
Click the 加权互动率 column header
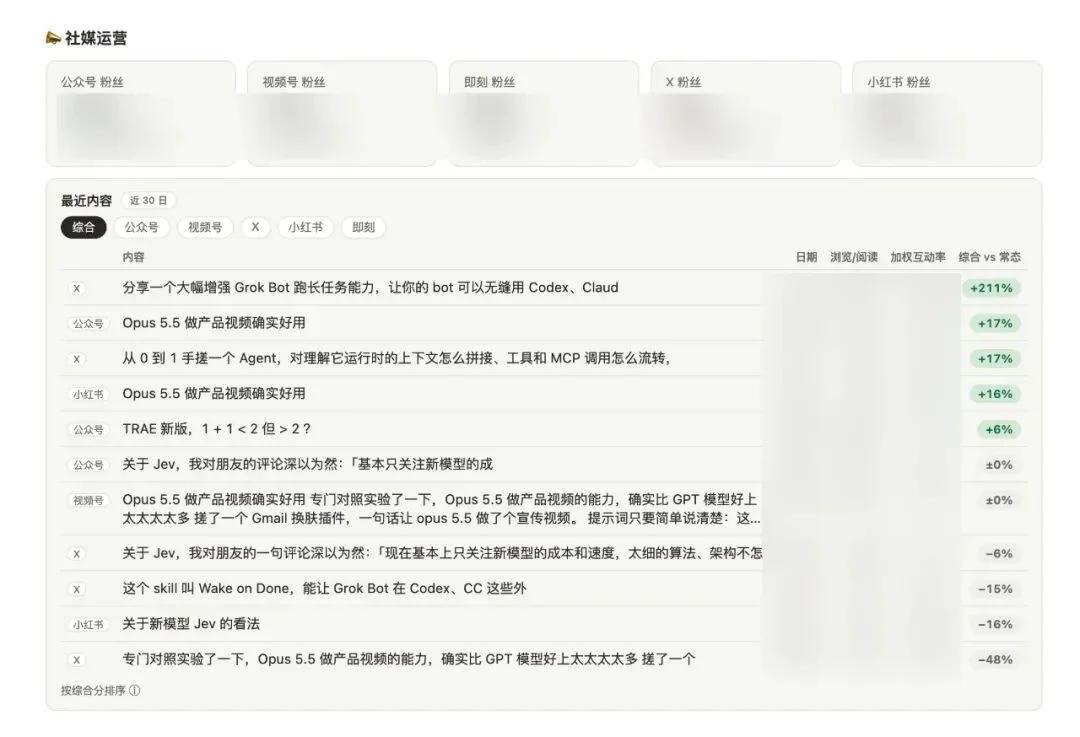pos(917,257)
